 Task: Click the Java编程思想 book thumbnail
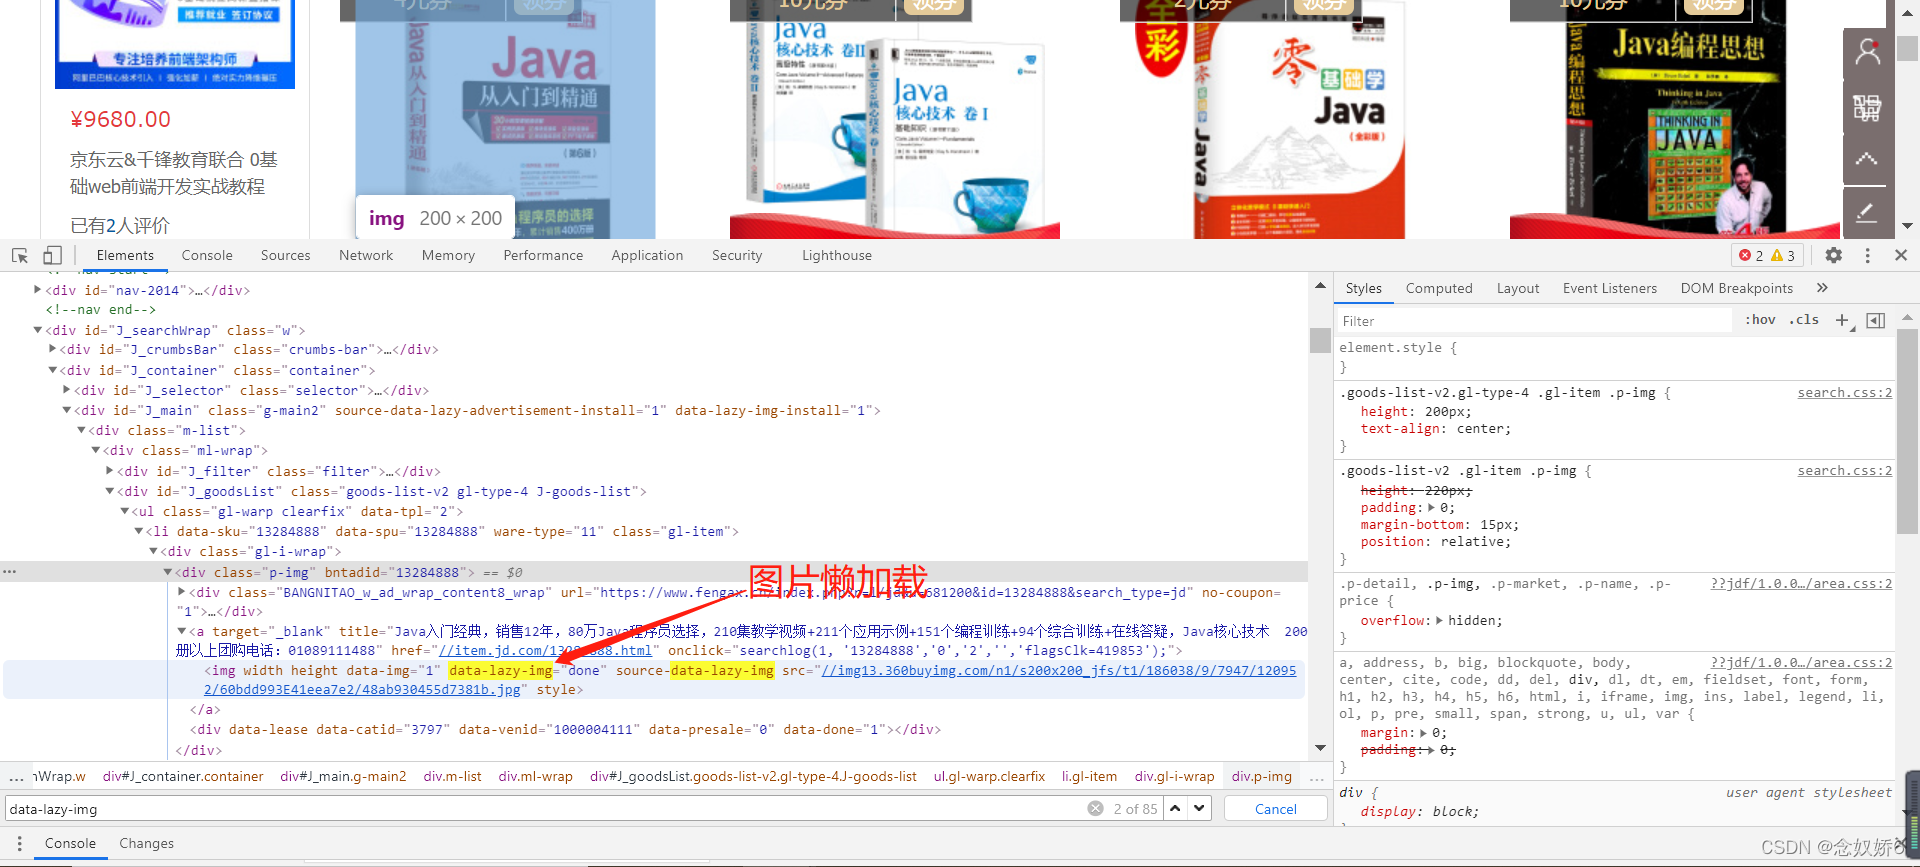(1675, 119)
